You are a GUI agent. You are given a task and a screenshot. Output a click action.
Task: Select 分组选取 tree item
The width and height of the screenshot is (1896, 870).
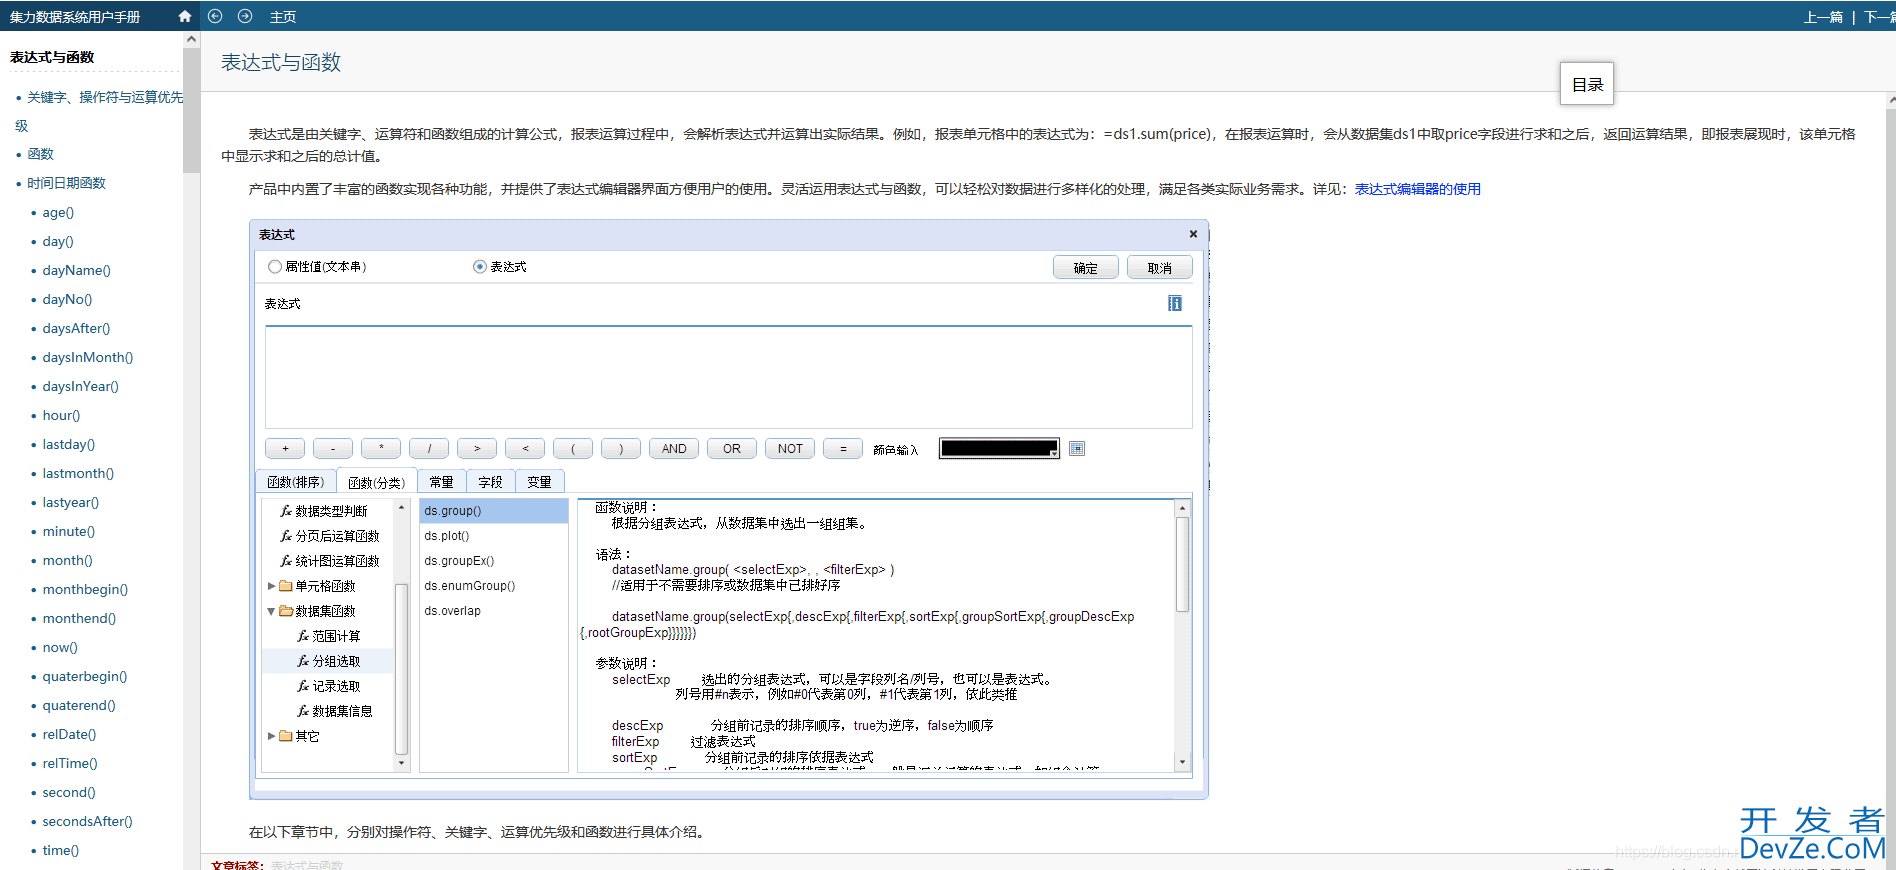pos(336,661)
